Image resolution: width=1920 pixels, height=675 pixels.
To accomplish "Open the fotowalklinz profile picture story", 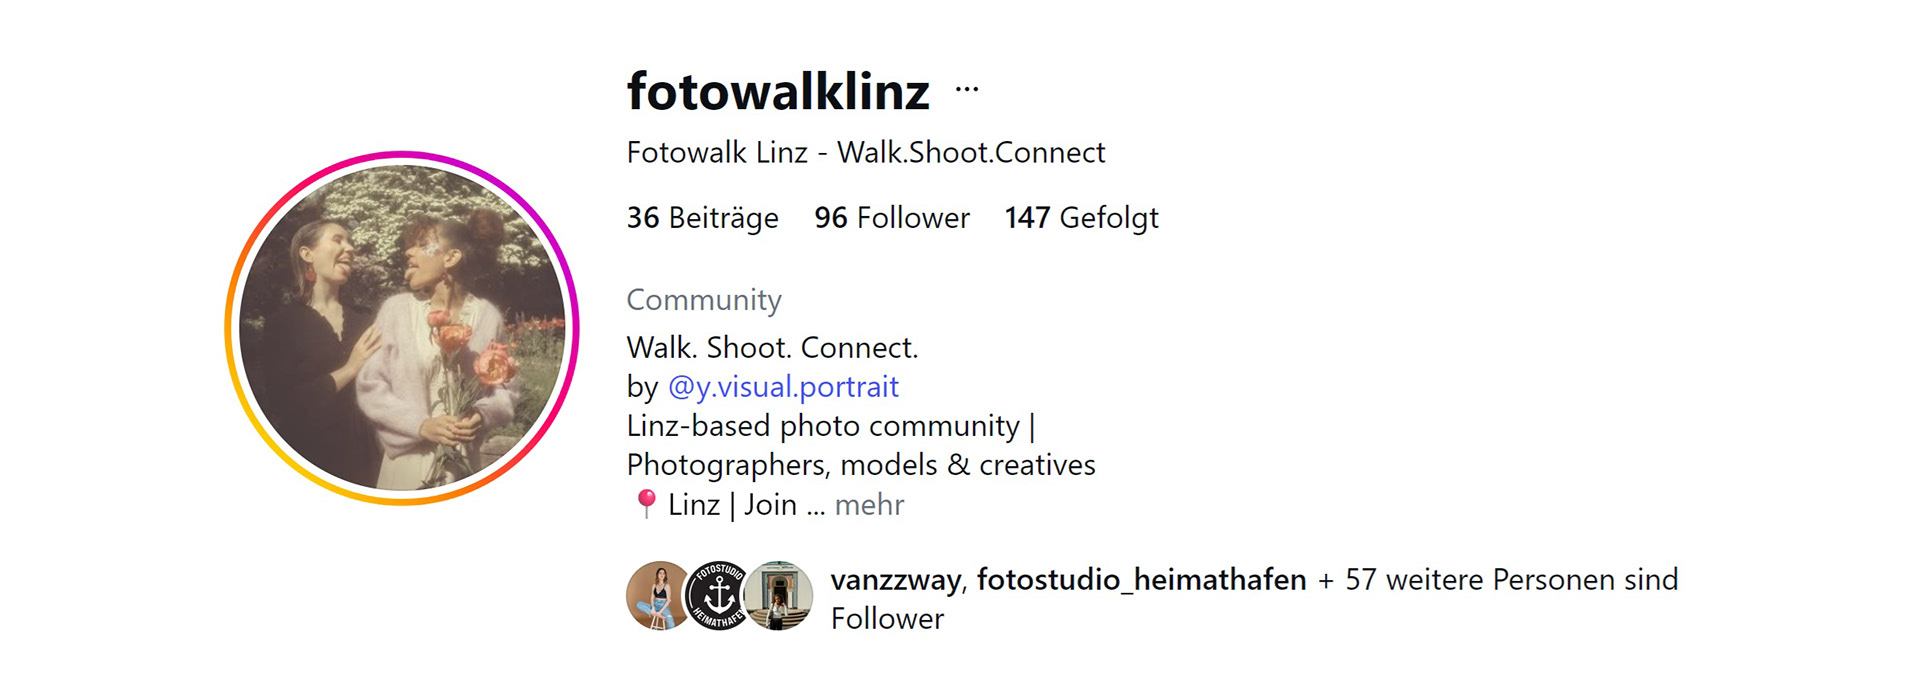I will point(402,328).
